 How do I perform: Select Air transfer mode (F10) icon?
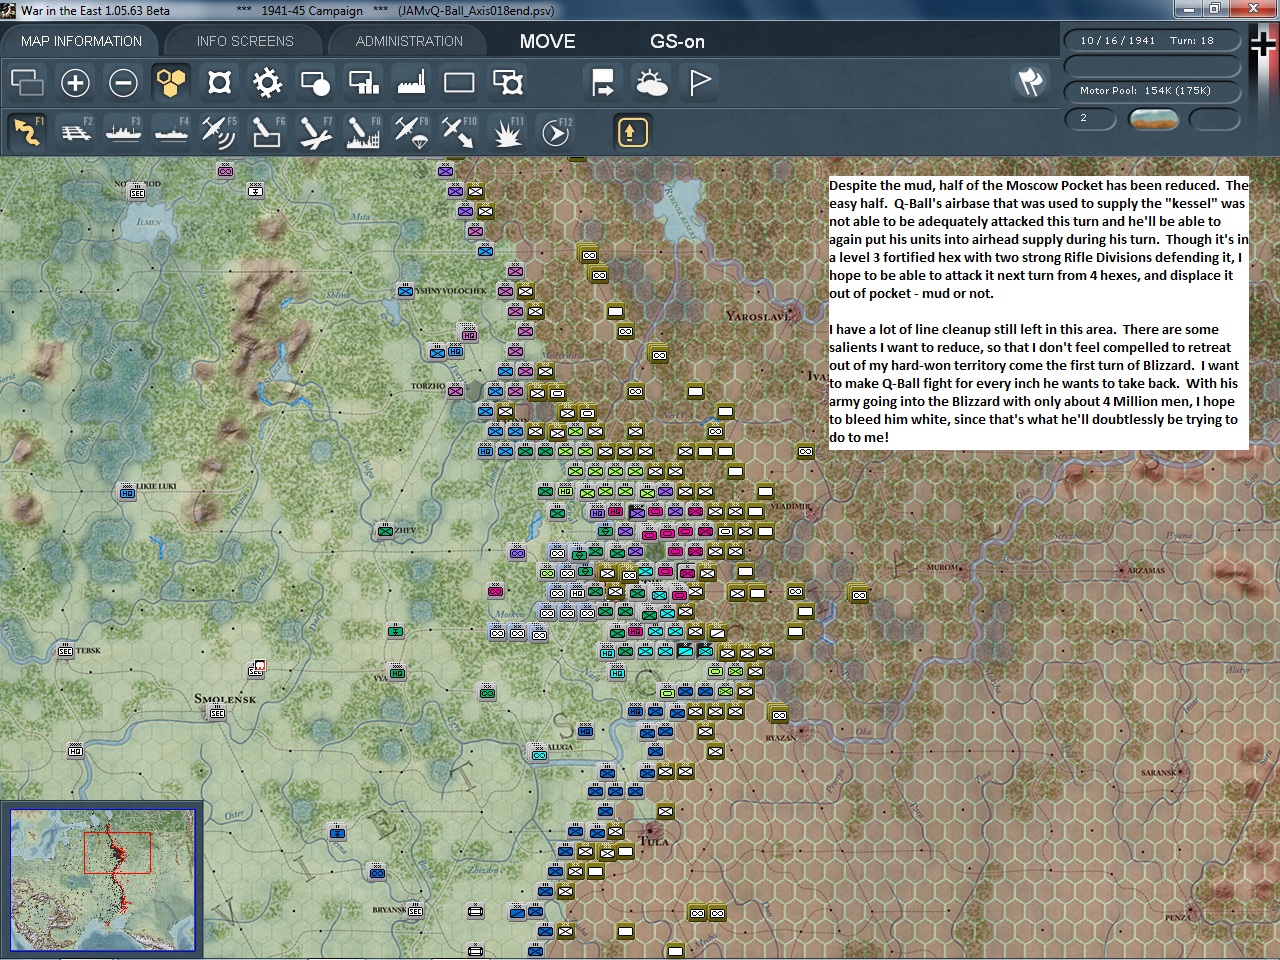459,132
